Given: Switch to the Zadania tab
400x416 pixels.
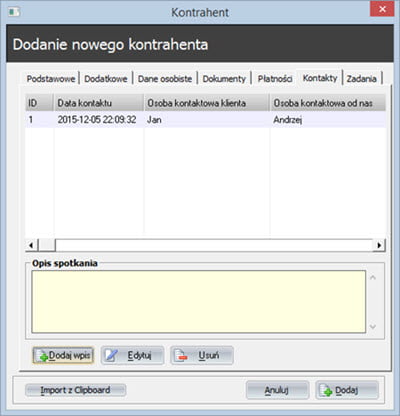Looking at the screenshot, I should click(362, 79).
